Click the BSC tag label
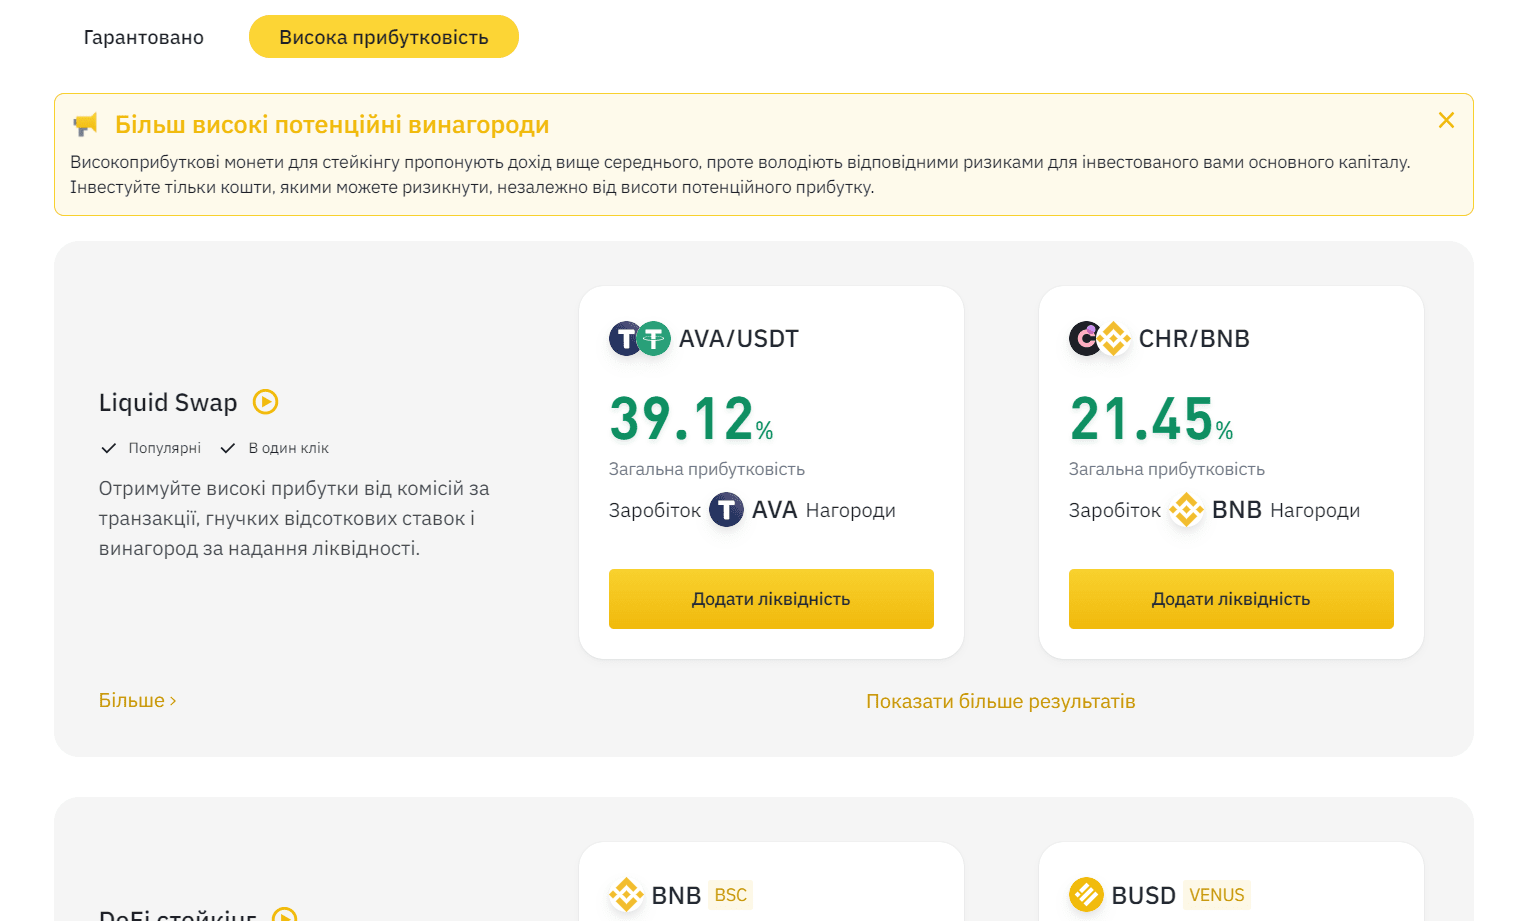Screen dimensions: 1525x921 coord(731,895)
